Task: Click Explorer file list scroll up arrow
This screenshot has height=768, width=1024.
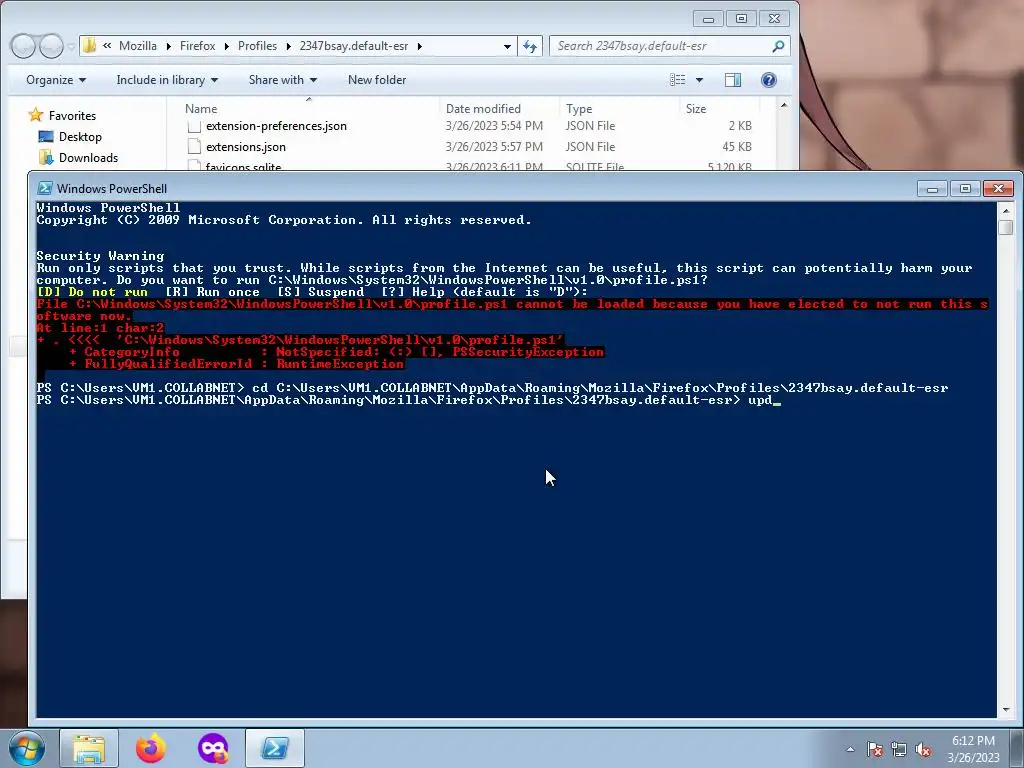Action: click(784, 105)
